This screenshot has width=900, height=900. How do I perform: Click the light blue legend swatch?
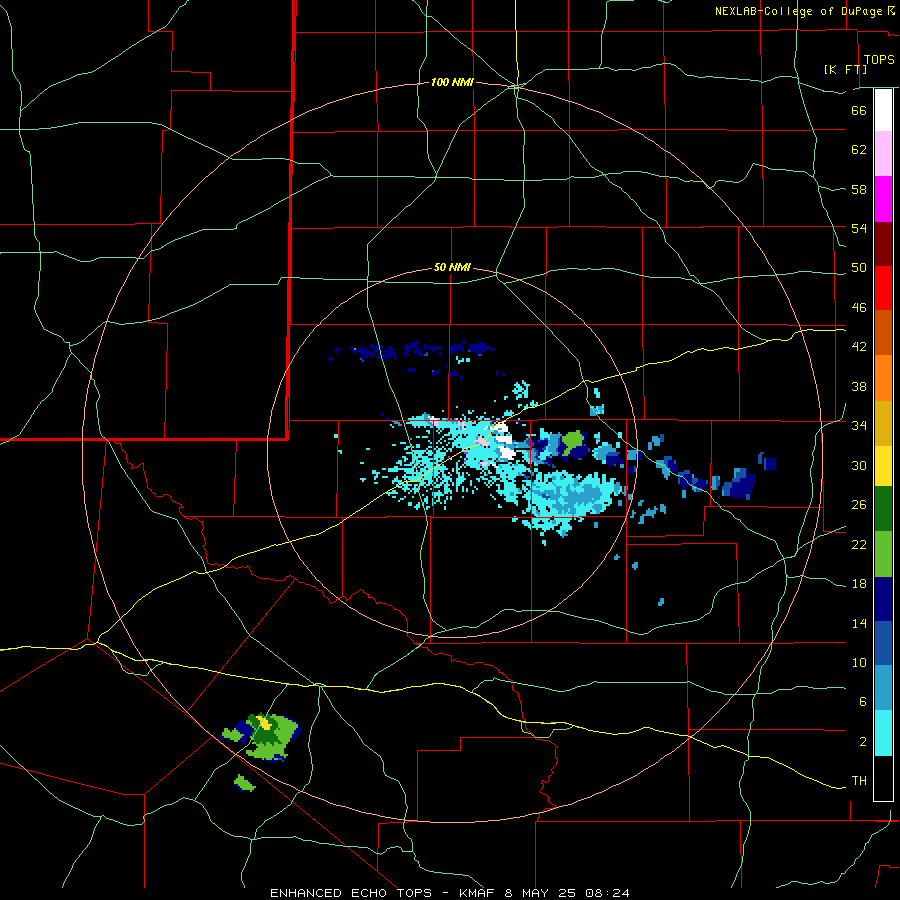point(883,688)
